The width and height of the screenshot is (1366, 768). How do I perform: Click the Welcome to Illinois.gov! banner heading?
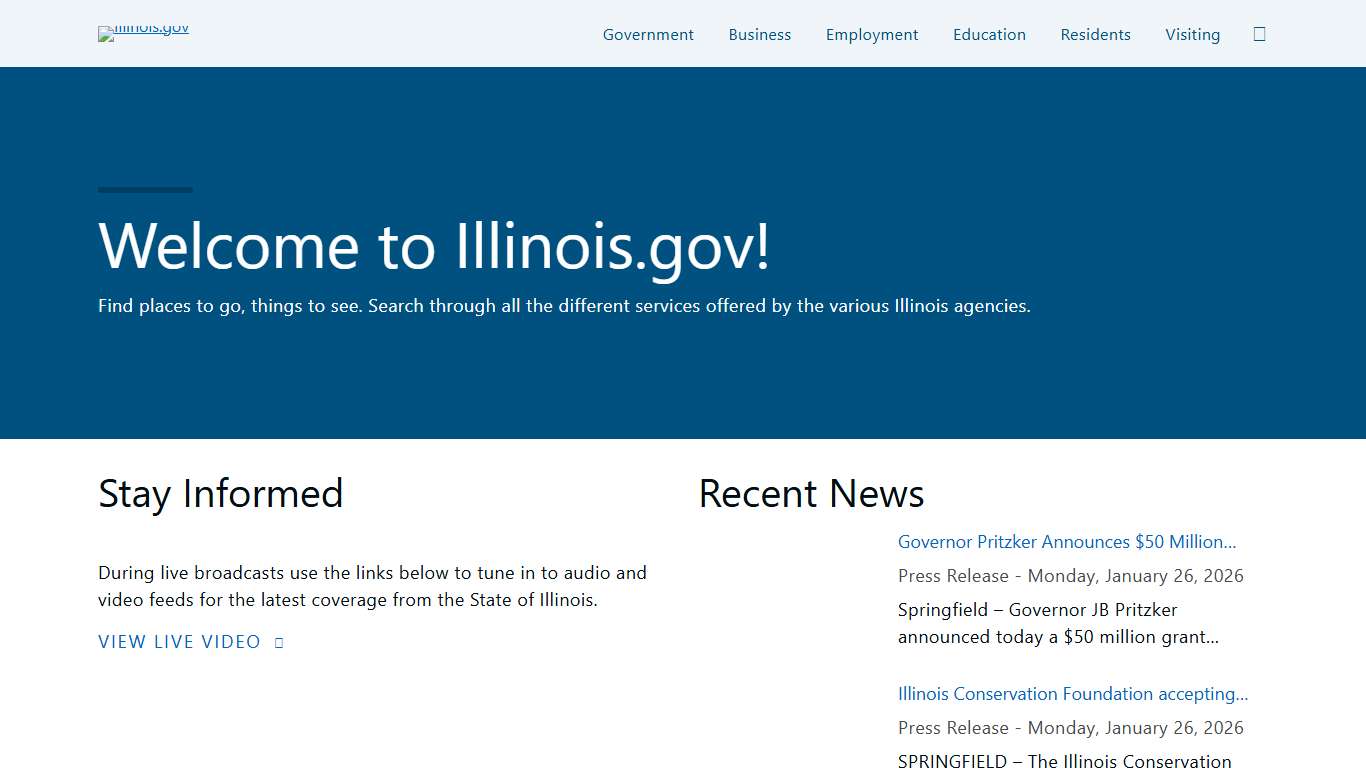click(433, 247)
